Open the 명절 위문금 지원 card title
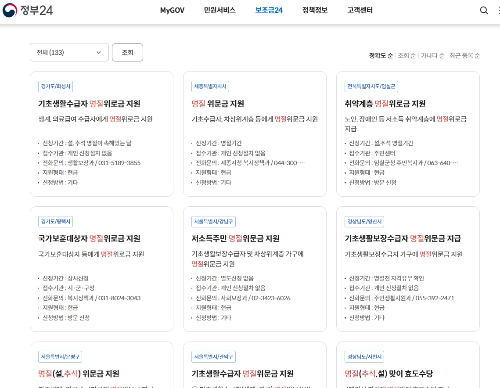The image size is (500, 388). pos(218,104)
